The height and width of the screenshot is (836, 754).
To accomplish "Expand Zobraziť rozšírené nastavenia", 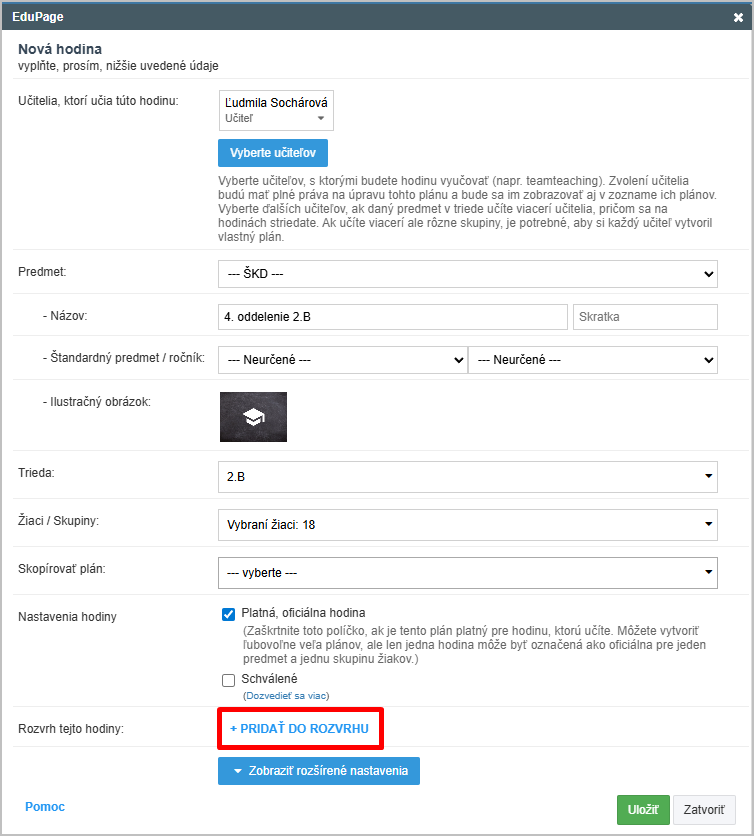I will (319, 771).
